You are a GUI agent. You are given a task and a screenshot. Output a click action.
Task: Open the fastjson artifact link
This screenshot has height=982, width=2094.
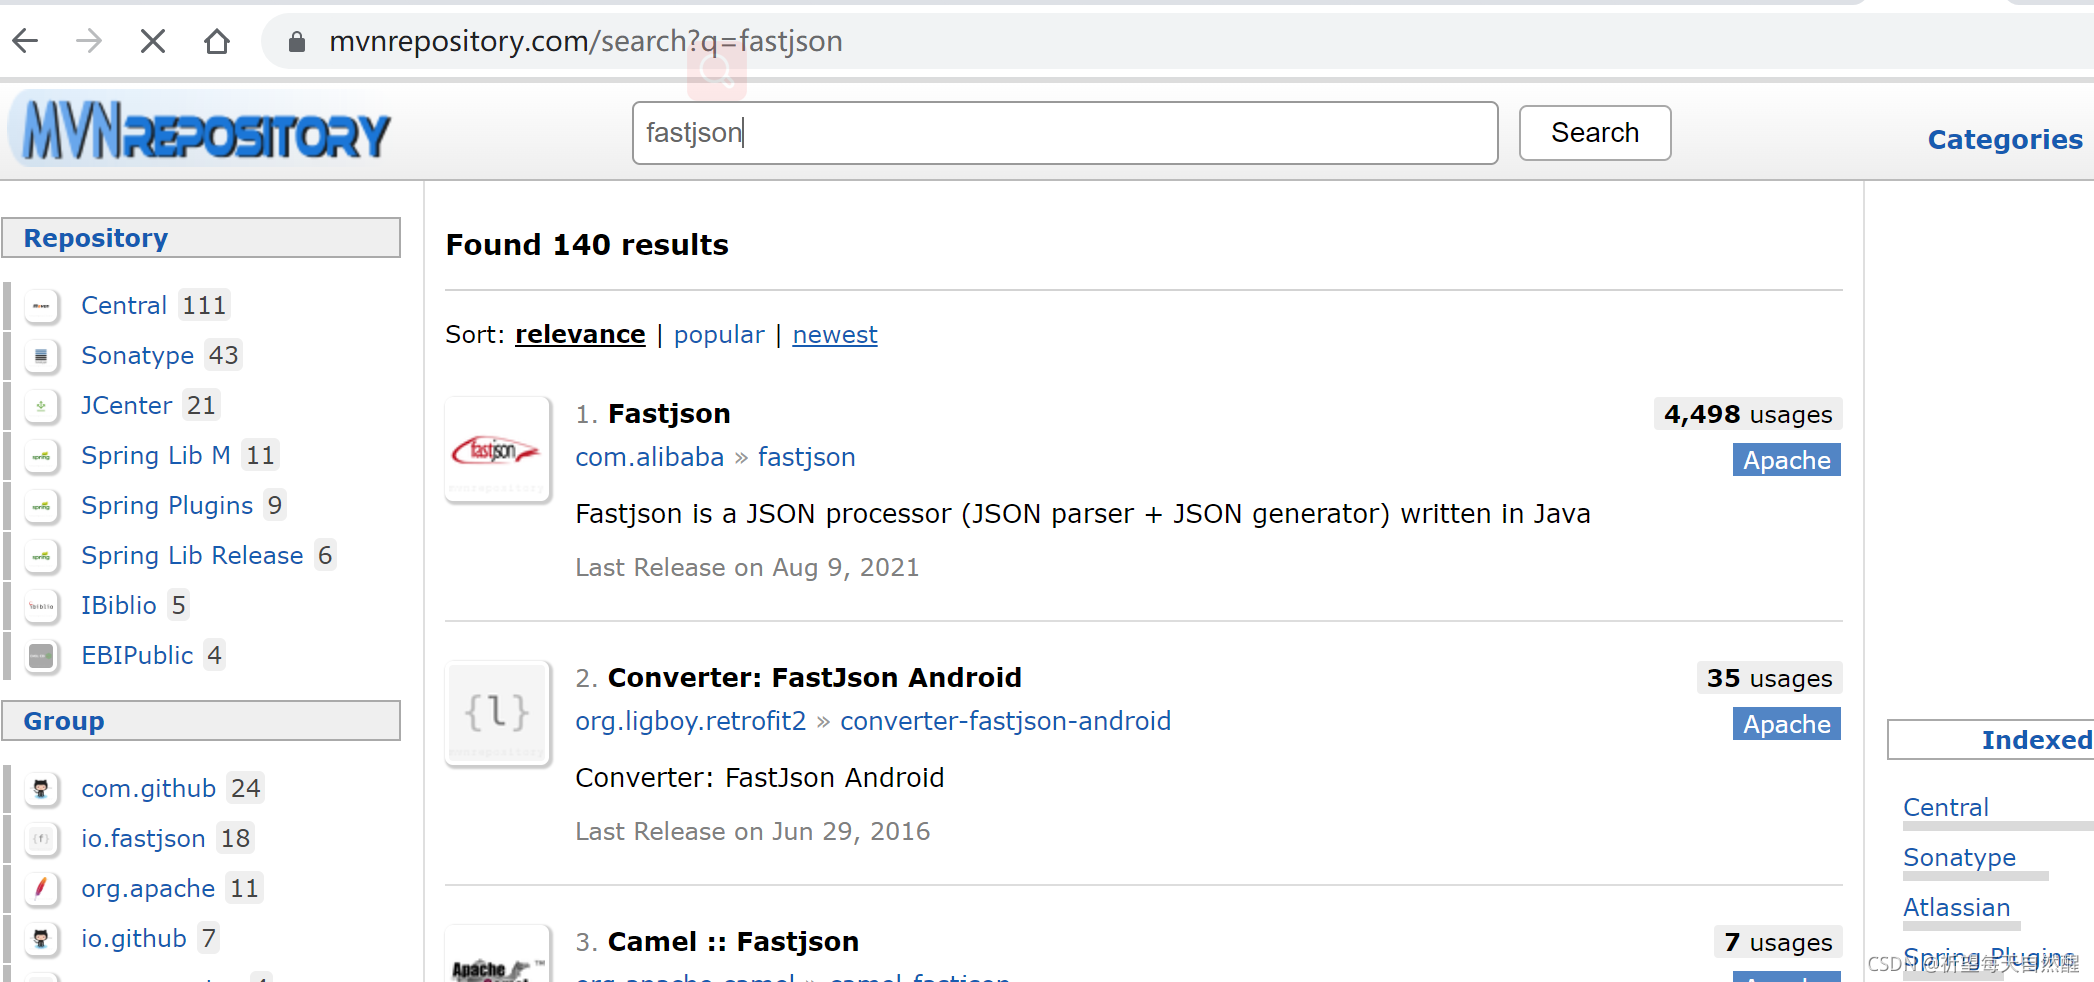coord(806,457)
